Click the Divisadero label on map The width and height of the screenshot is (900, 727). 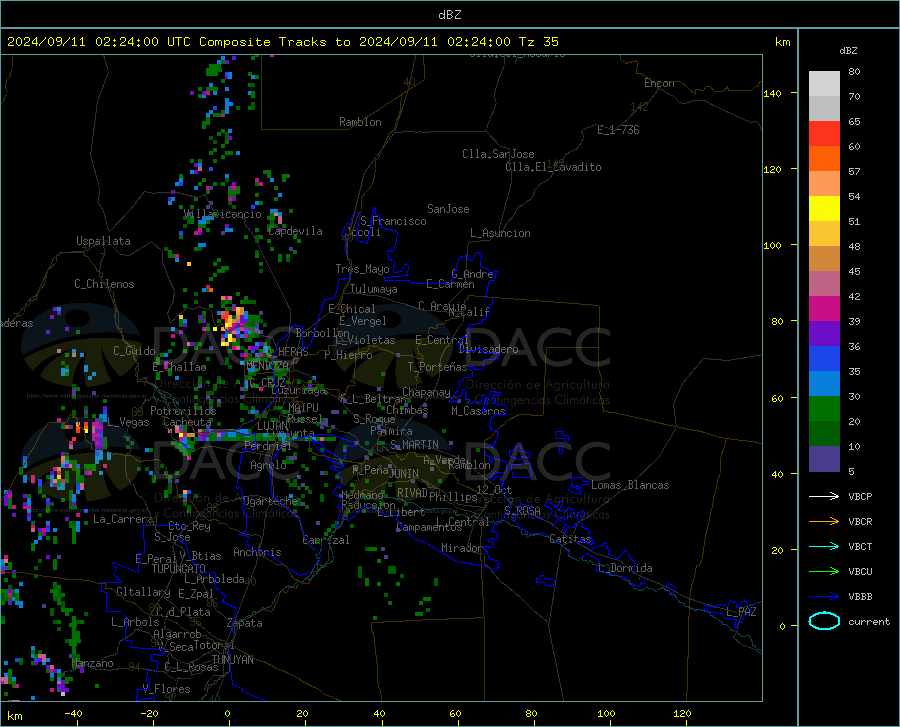tap(488, 349)
